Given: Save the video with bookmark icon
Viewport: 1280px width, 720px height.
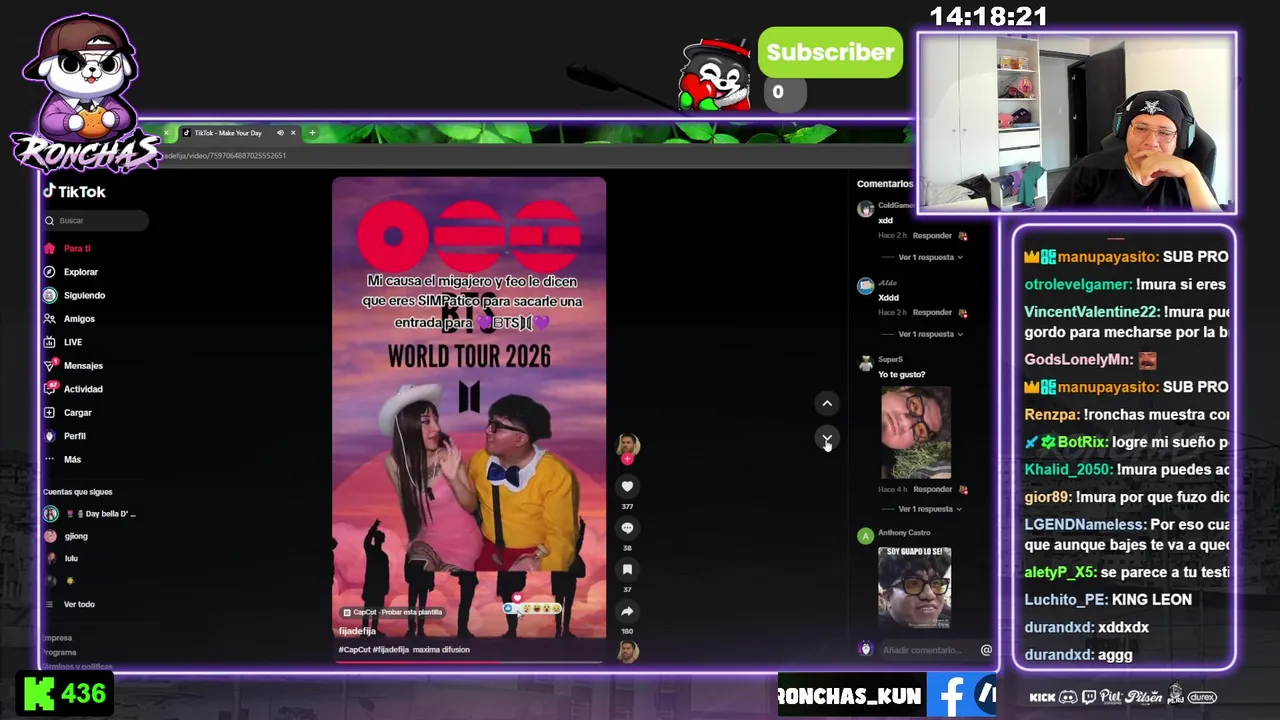Looking at the screenshot, I should pyautogui.click(x=627, y=569).
